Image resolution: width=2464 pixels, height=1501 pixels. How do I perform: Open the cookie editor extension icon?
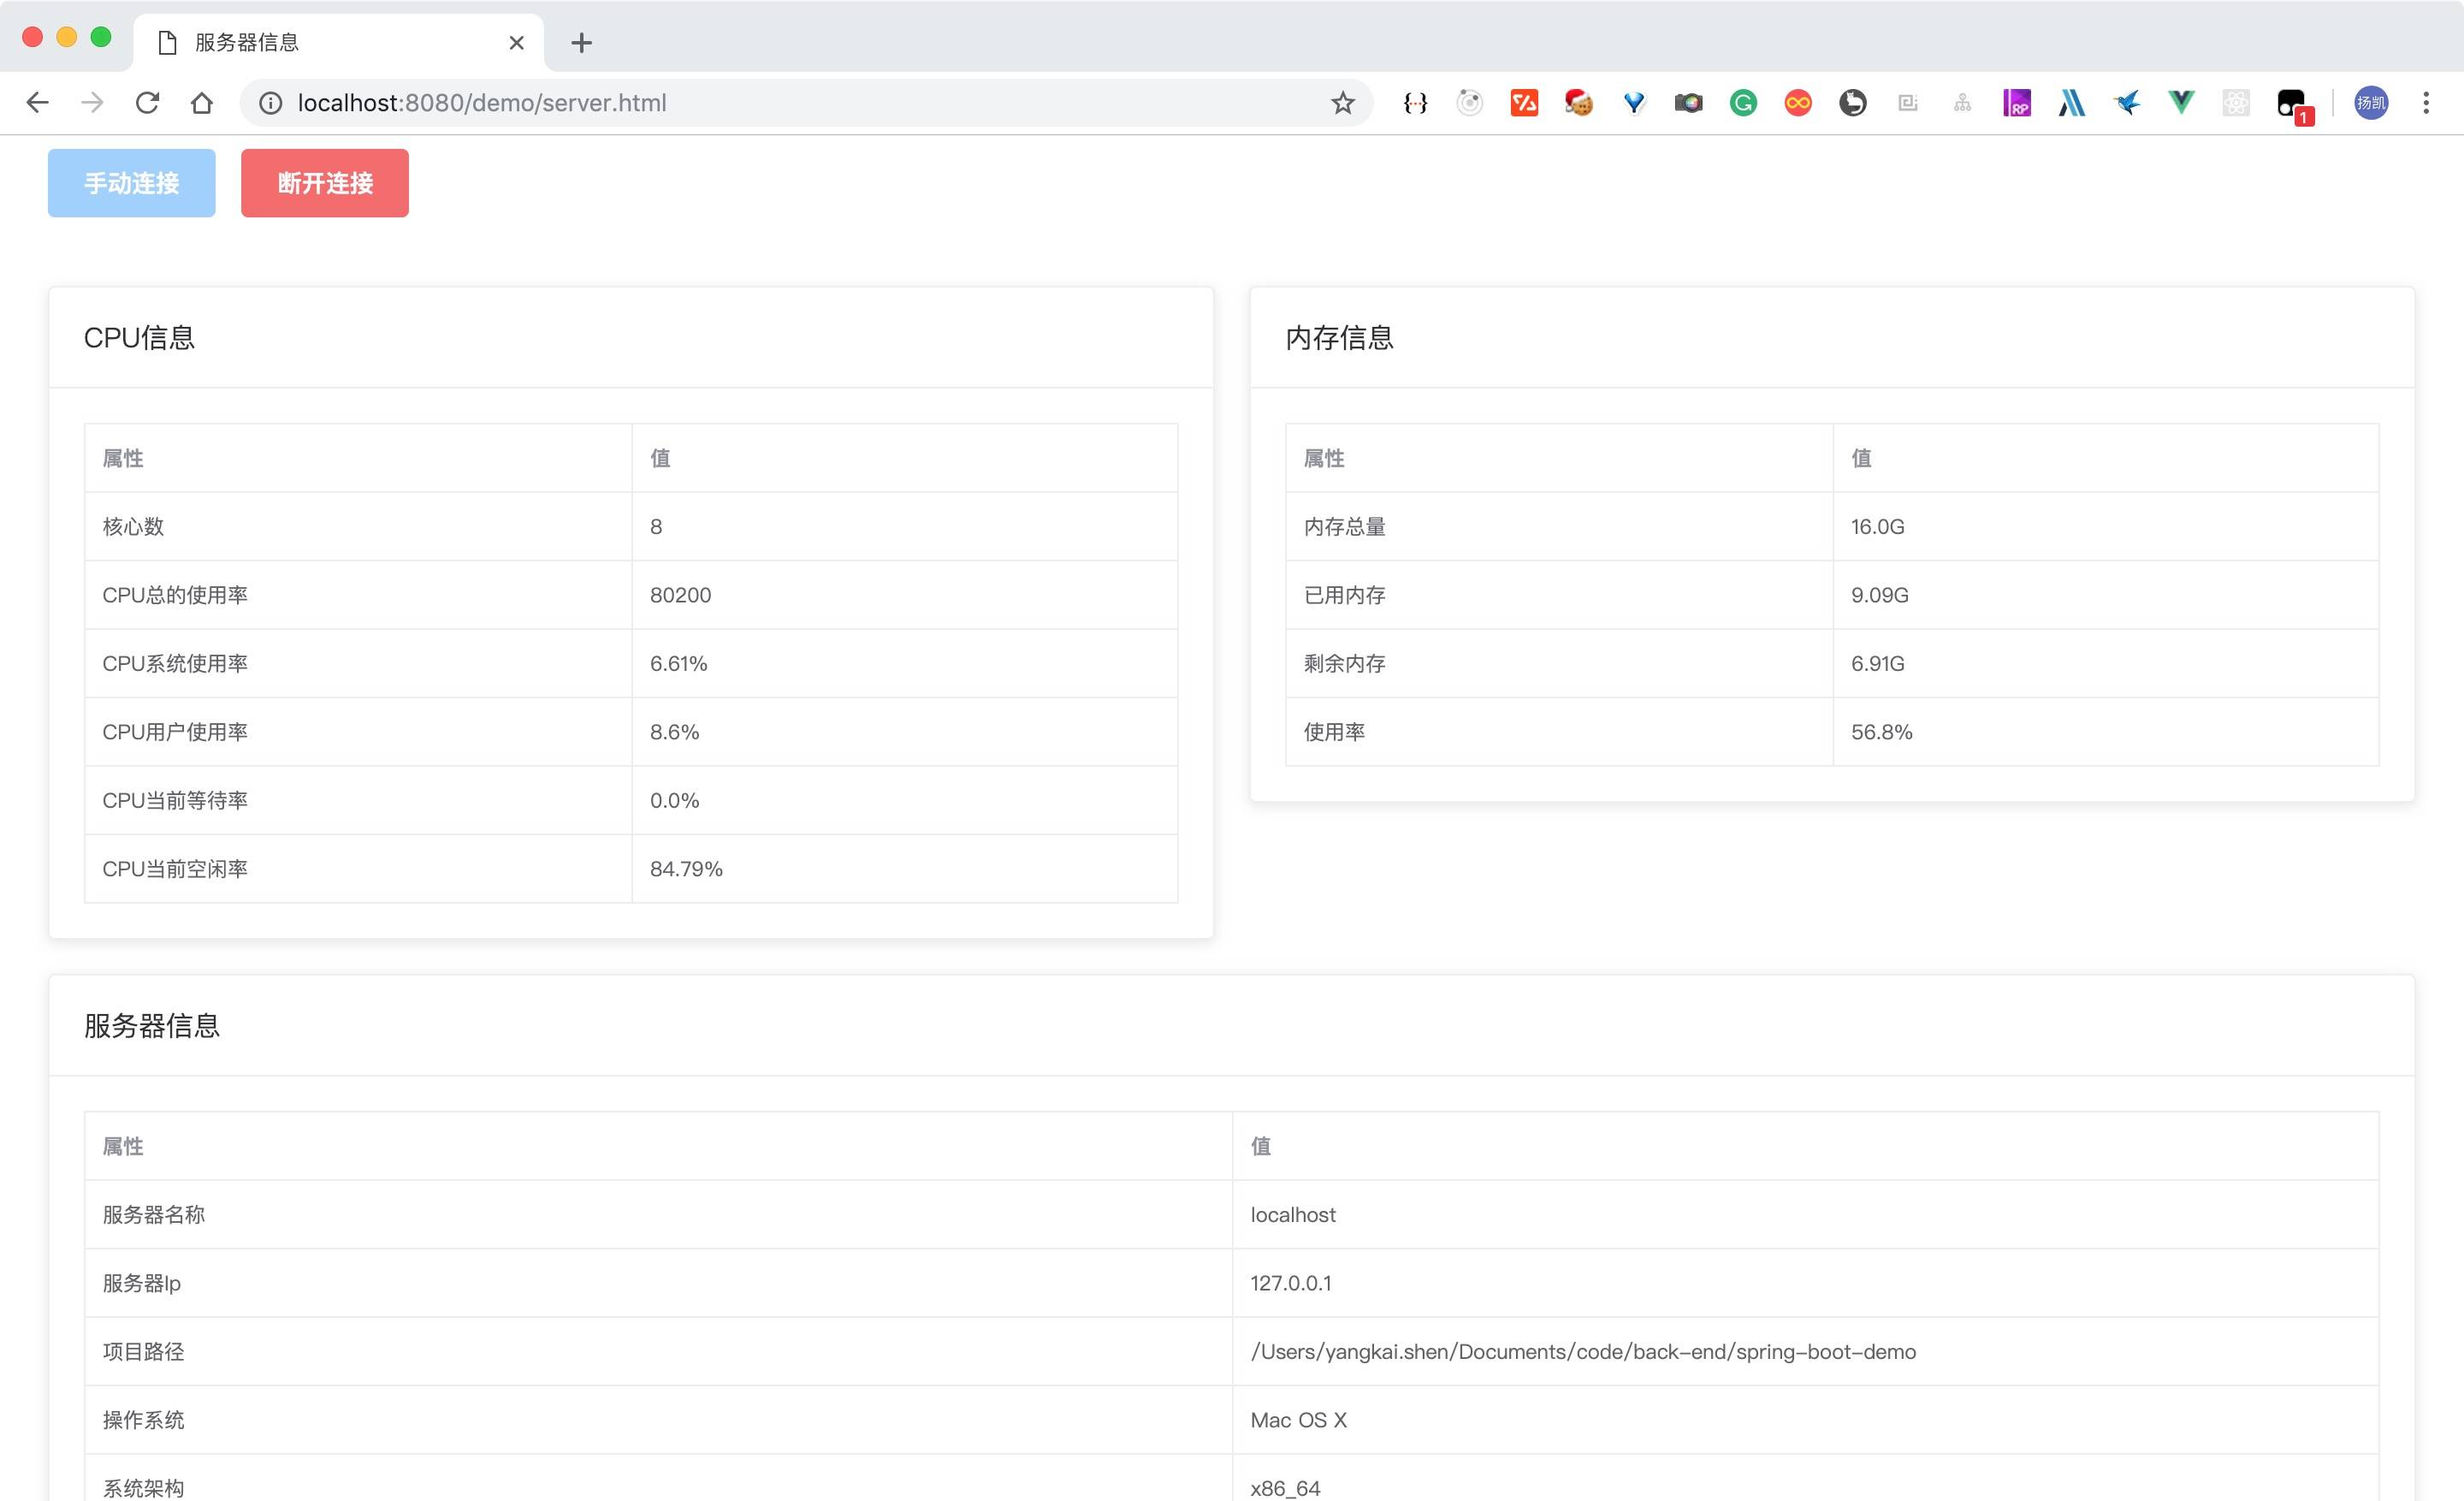tap(1579, 103)
